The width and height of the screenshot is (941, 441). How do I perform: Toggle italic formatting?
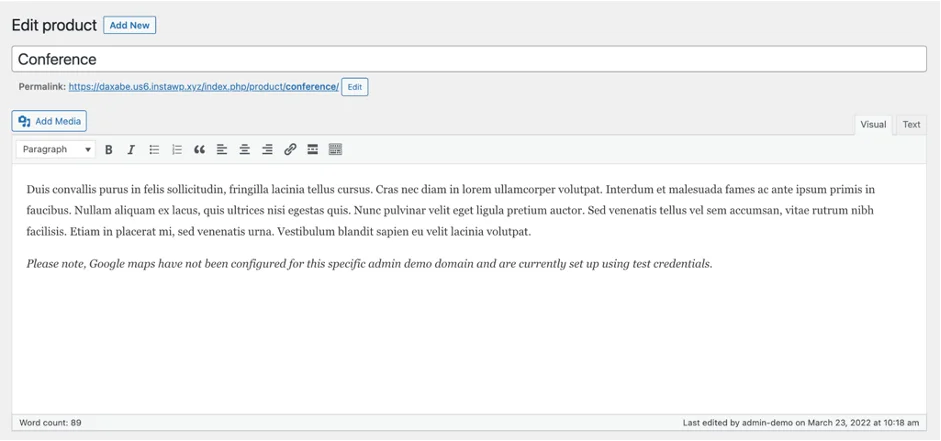pyautogui.click(x=131, y=150)
